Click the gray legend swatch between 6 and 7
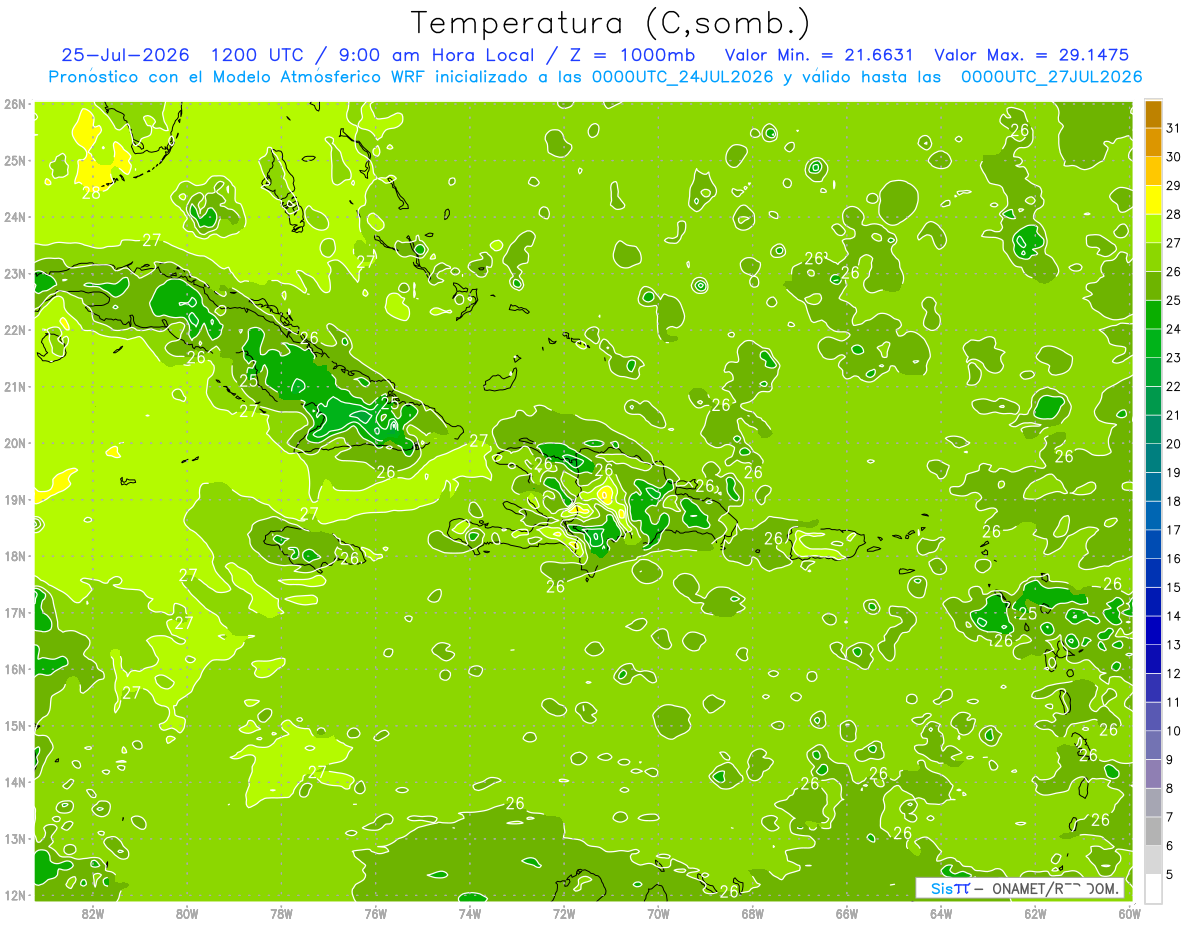Image resolution: width=1200 pixels, height=927 pixels. click(x=1154, y=831)
